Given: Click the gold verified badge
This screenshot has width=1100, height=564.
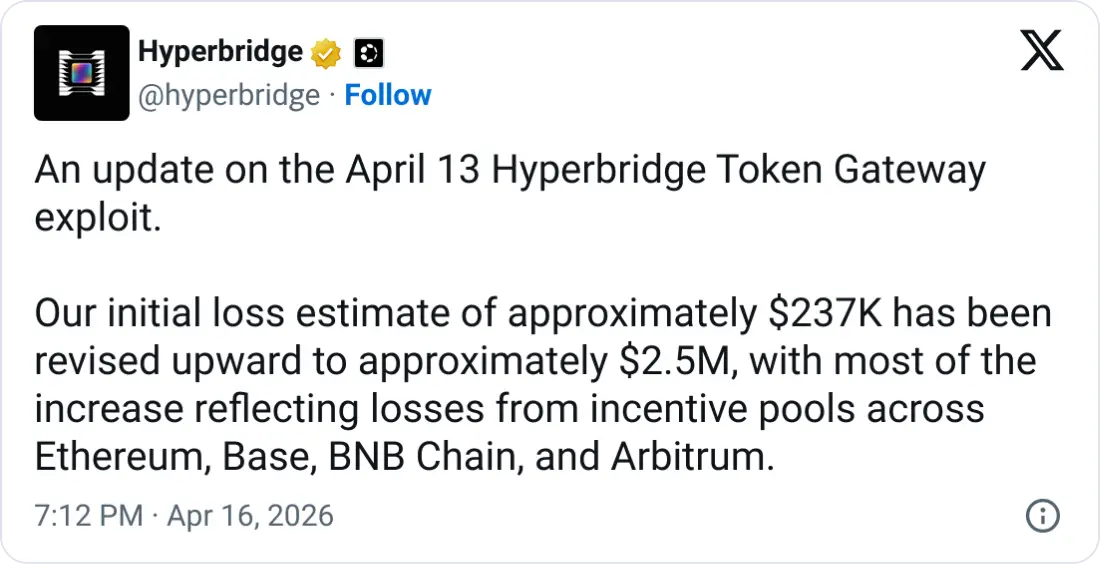Looking at the screenshot, I should [x=327, y=53].
